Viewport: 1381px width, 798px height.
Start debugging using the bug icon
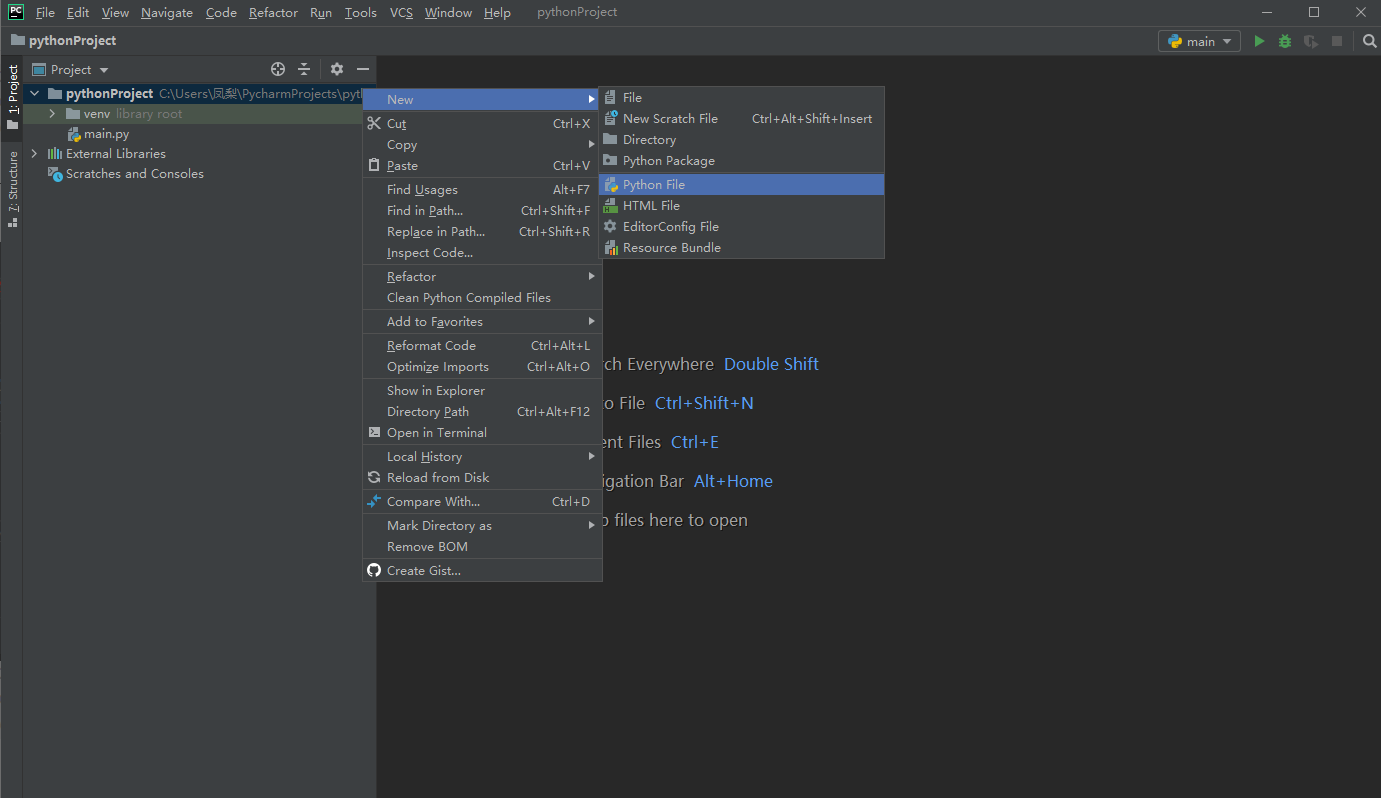(1284, 41)
